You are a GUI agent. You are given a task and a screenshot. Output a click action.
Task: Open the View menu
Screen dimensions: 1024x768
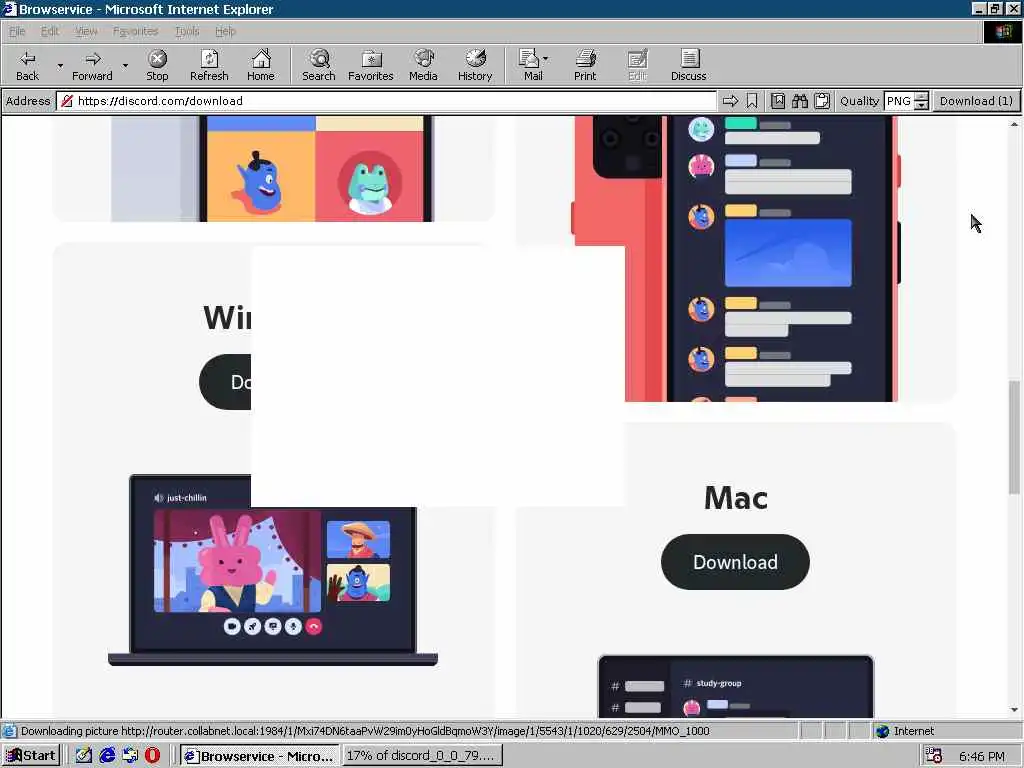[x=86, y=31]
